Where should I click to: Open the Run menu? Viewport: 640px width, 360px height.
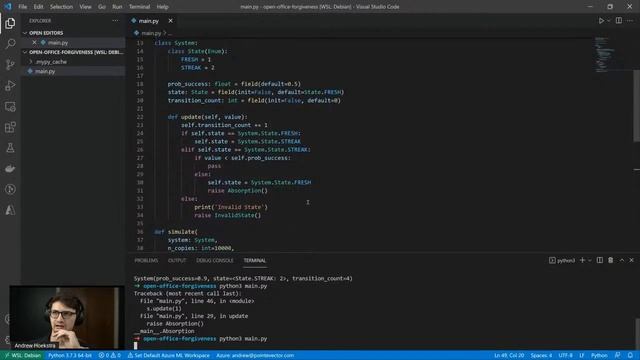[x=117, y=7]
